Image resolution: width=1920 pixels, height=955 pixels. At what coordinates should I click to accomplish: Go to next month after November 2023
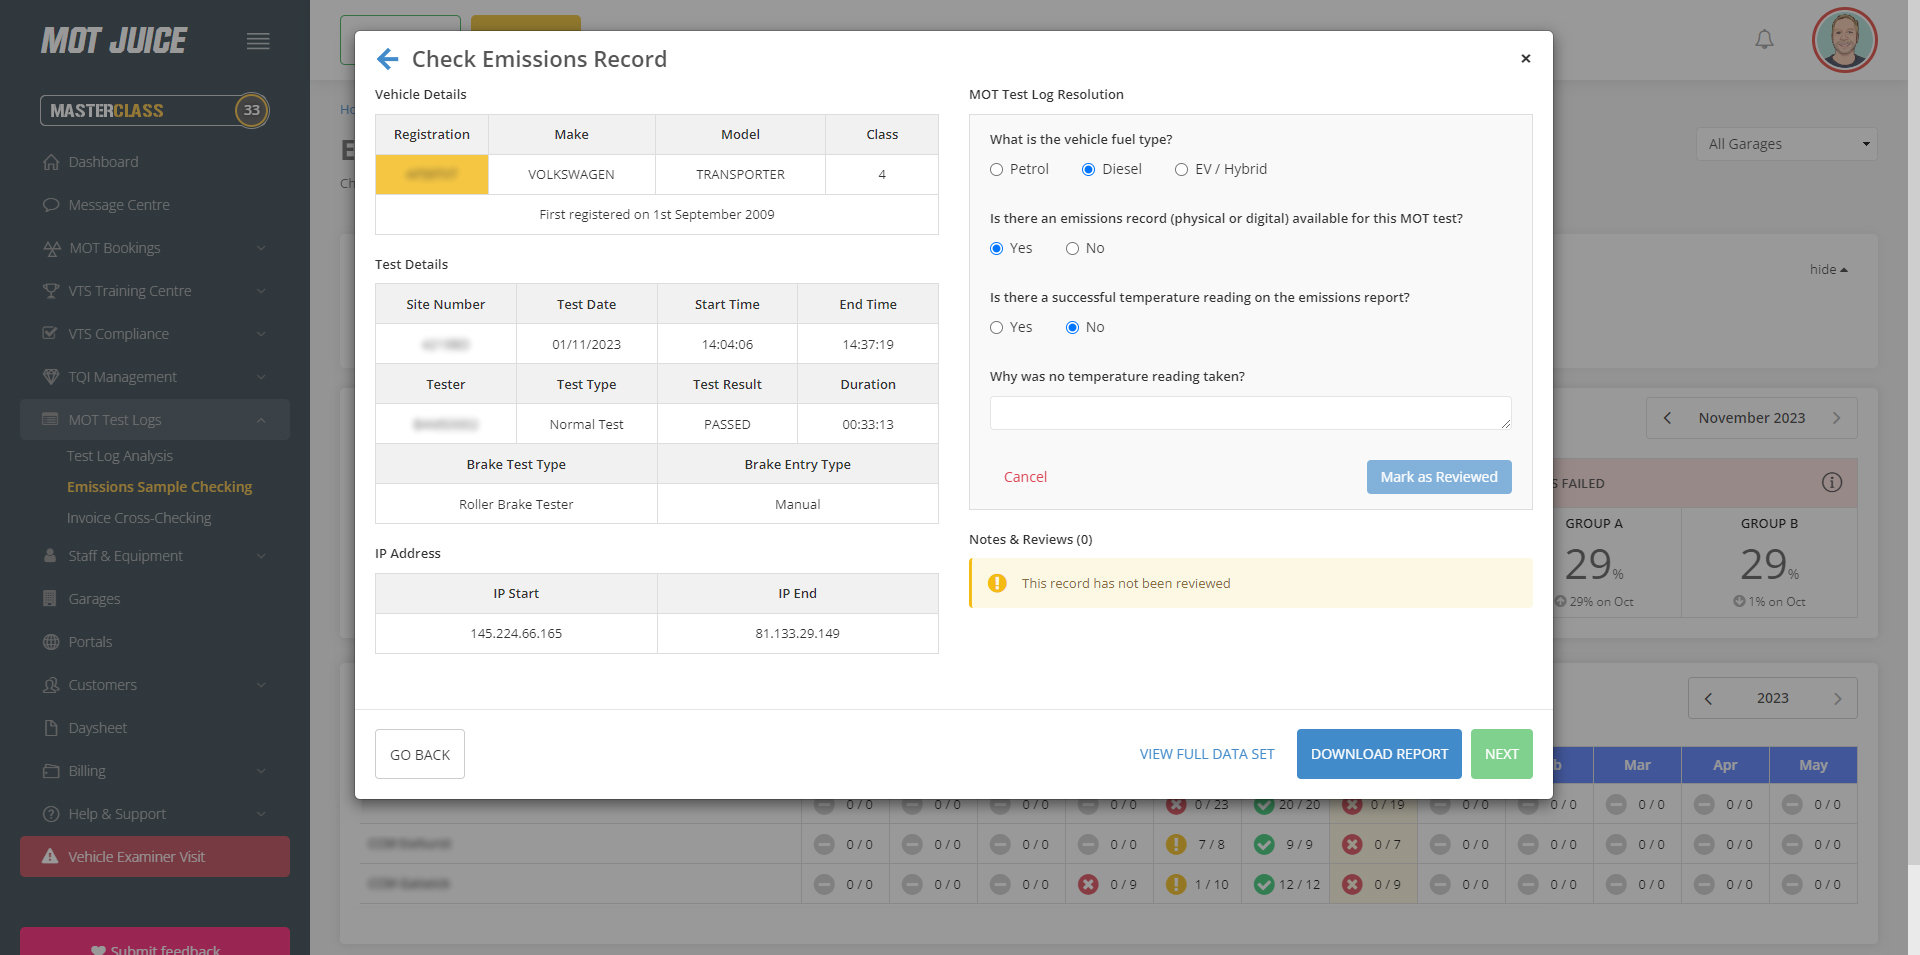[1836, 418]
